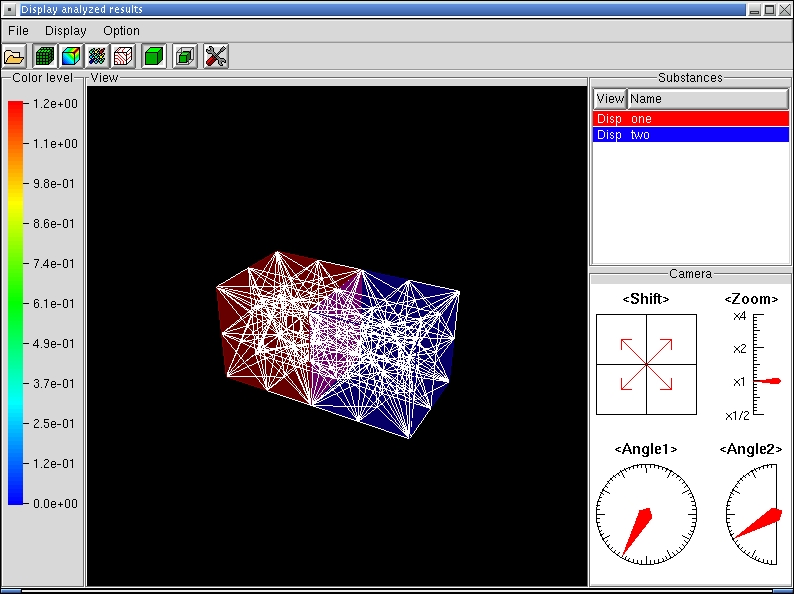Click the Angle1 dial needle
The height and width of the screenshot is (594, 794).
point(638,530)
